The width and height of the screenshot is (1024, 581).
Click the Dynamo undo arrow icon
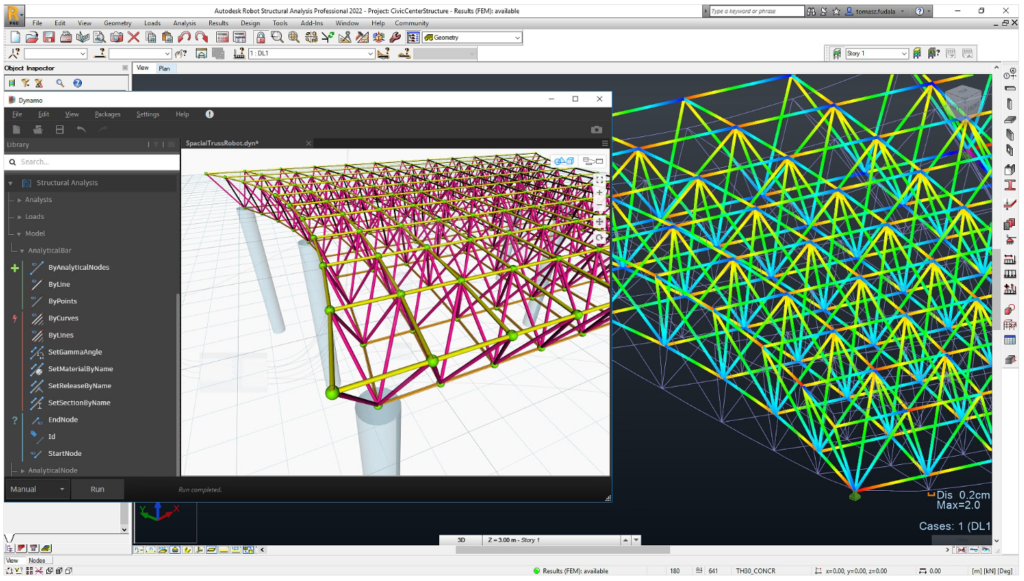pyautogui.click(x=81, y=130)
